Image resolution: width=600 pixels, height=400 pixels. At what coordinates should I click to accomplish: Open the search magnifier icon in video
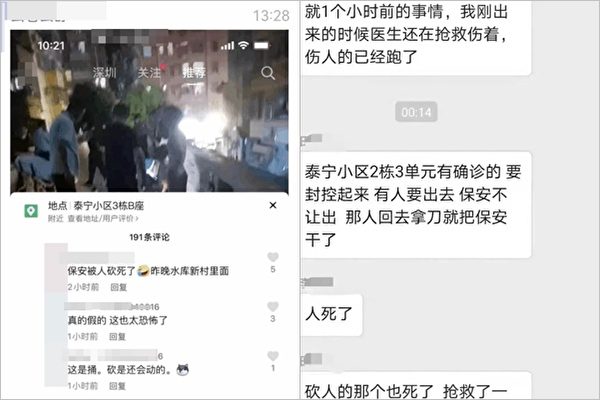click(268, 73)
